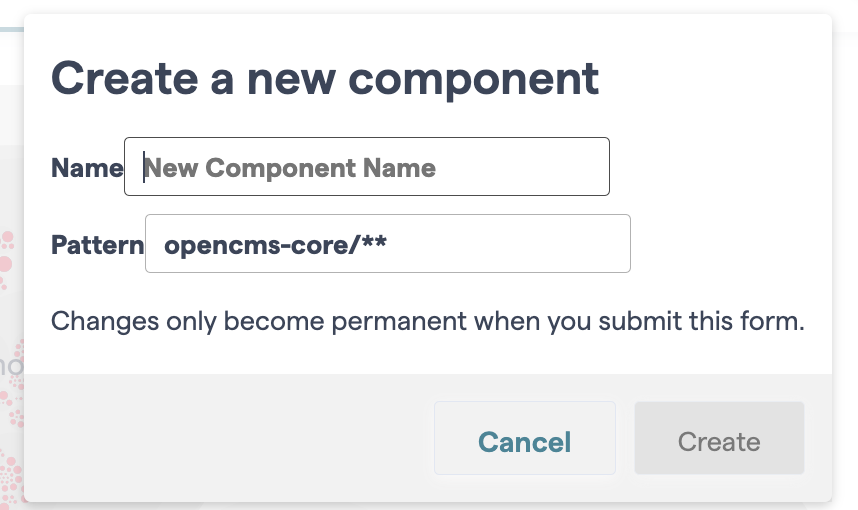Submit the form using Create
The image size is (858, 510).
[718, 441]
